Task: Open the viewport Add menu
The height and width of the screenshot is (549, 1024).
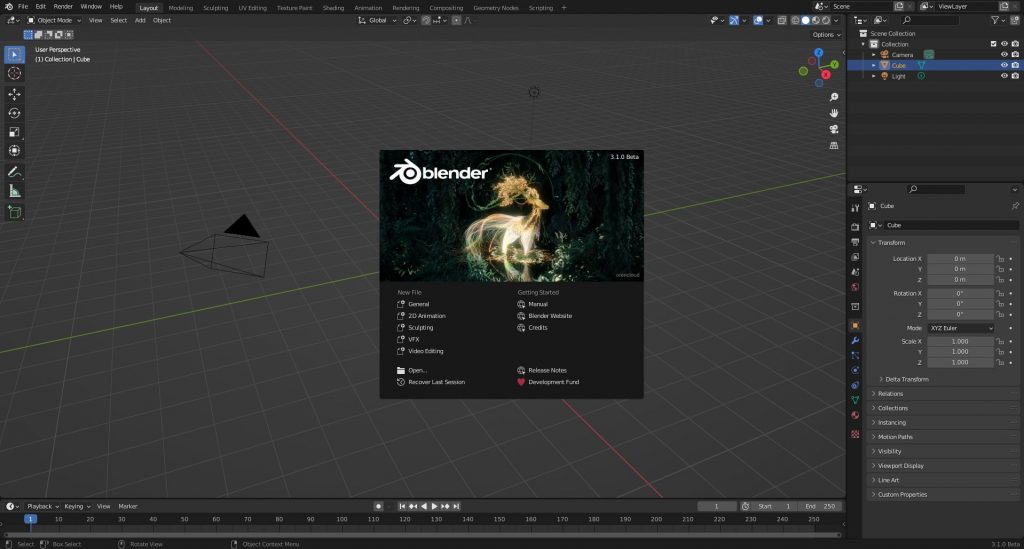Action: [x=140, y=20]
